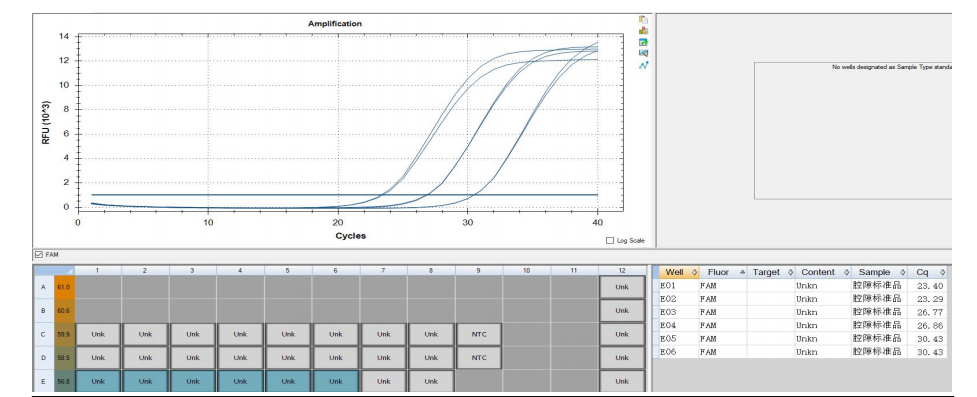Click Cq value 26.77
This screenshot has width=977, height=397.
pos(927,312)
